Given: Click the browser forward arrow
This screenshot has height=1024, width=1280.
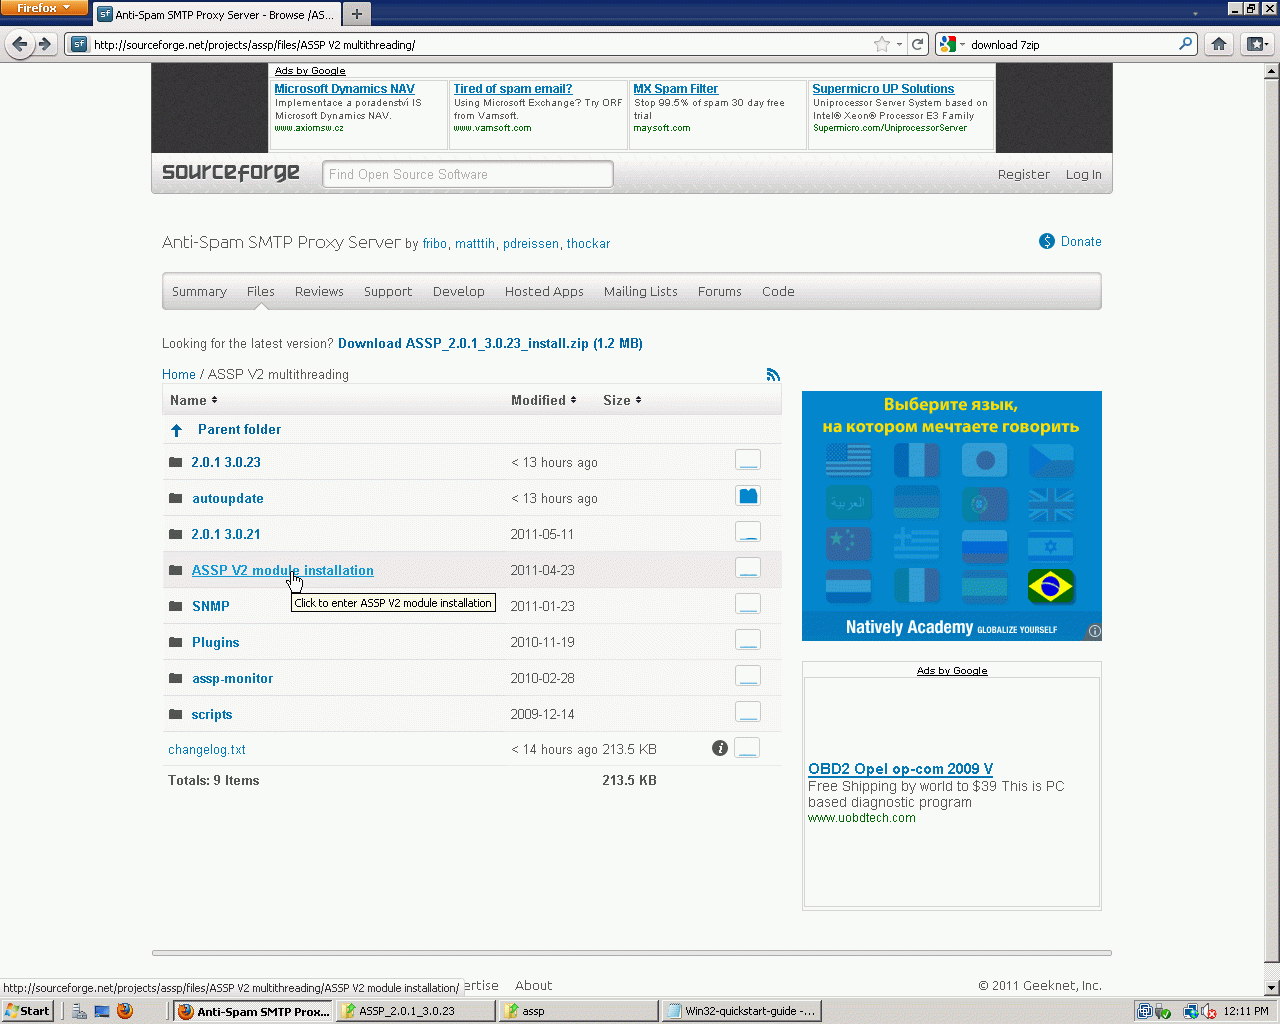Looking at the screenshot, I should pyautogui.click(x=44, y=44).
